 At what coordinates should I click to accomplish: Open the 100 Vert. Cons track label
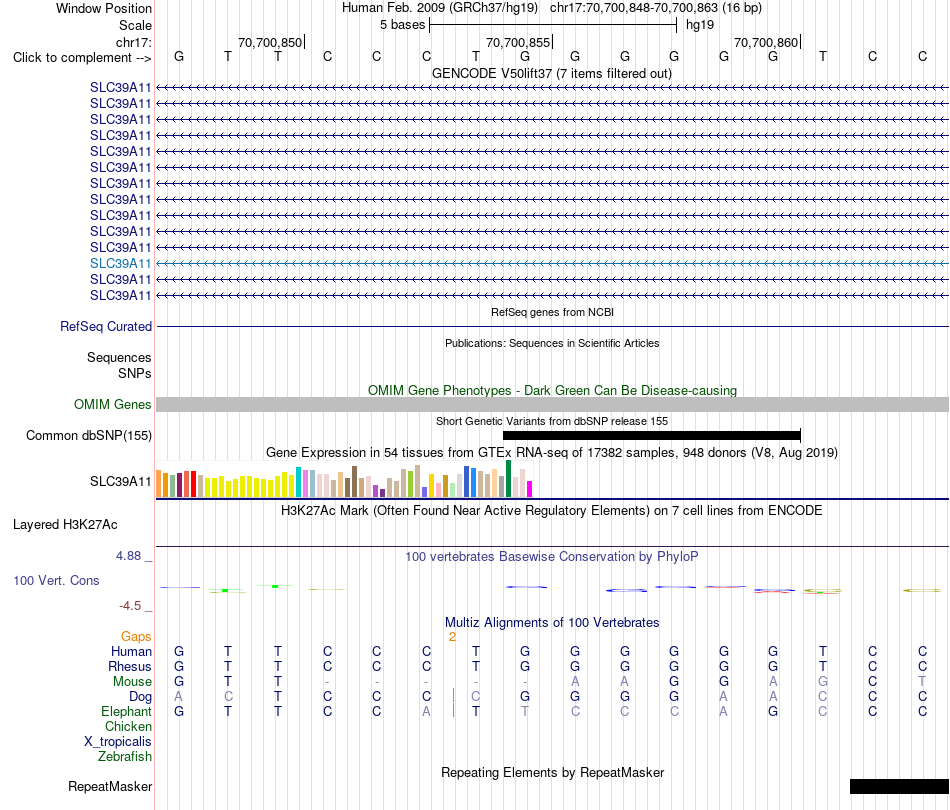click(x=56, y=580)
